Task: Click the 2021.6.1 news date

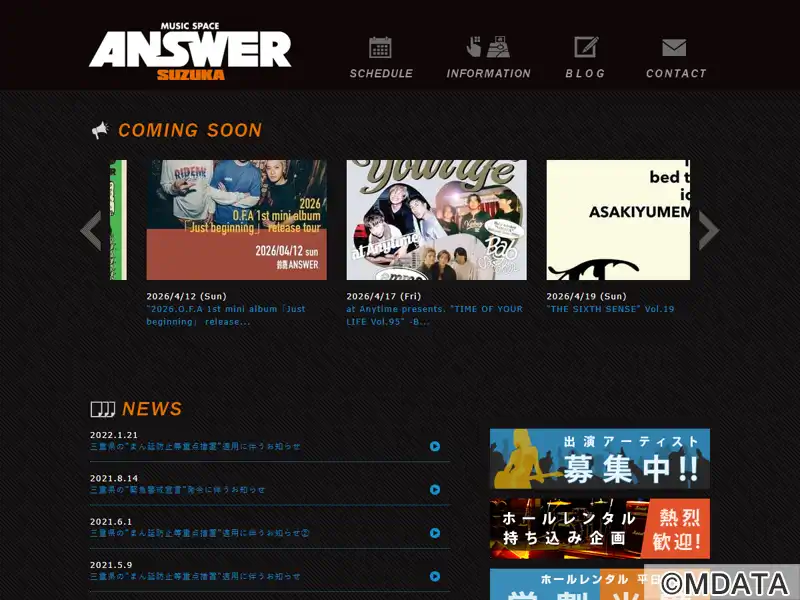Action: click(111, 522)
